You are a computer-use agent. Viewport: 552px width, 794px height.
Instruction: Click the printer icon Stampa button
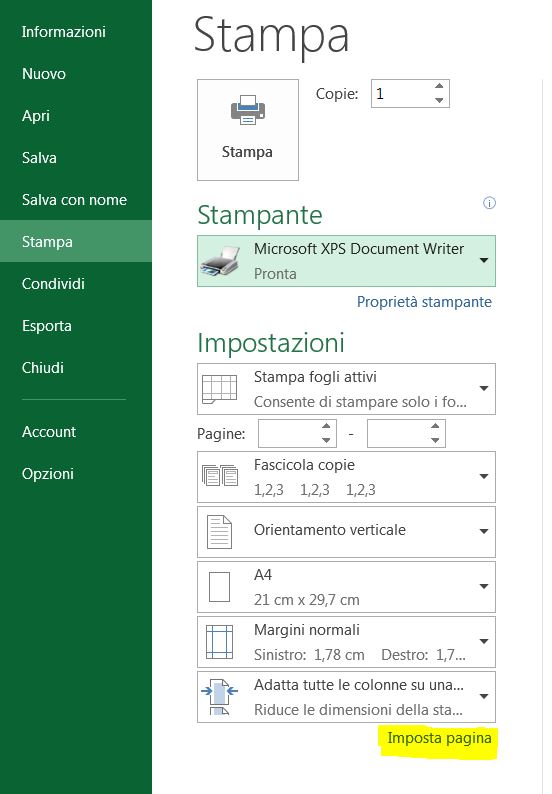[248, 130]
